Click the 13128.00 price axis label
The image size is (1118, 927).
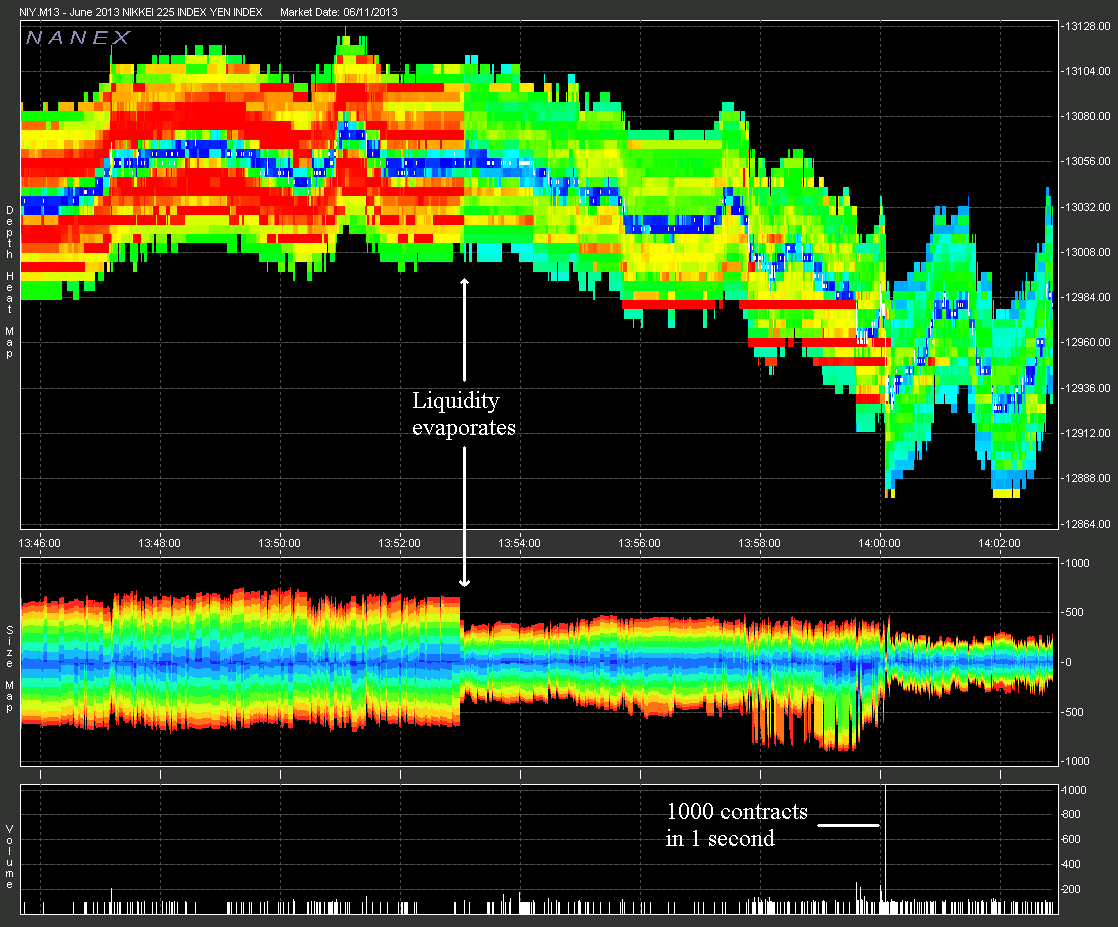coord(1088,26)
